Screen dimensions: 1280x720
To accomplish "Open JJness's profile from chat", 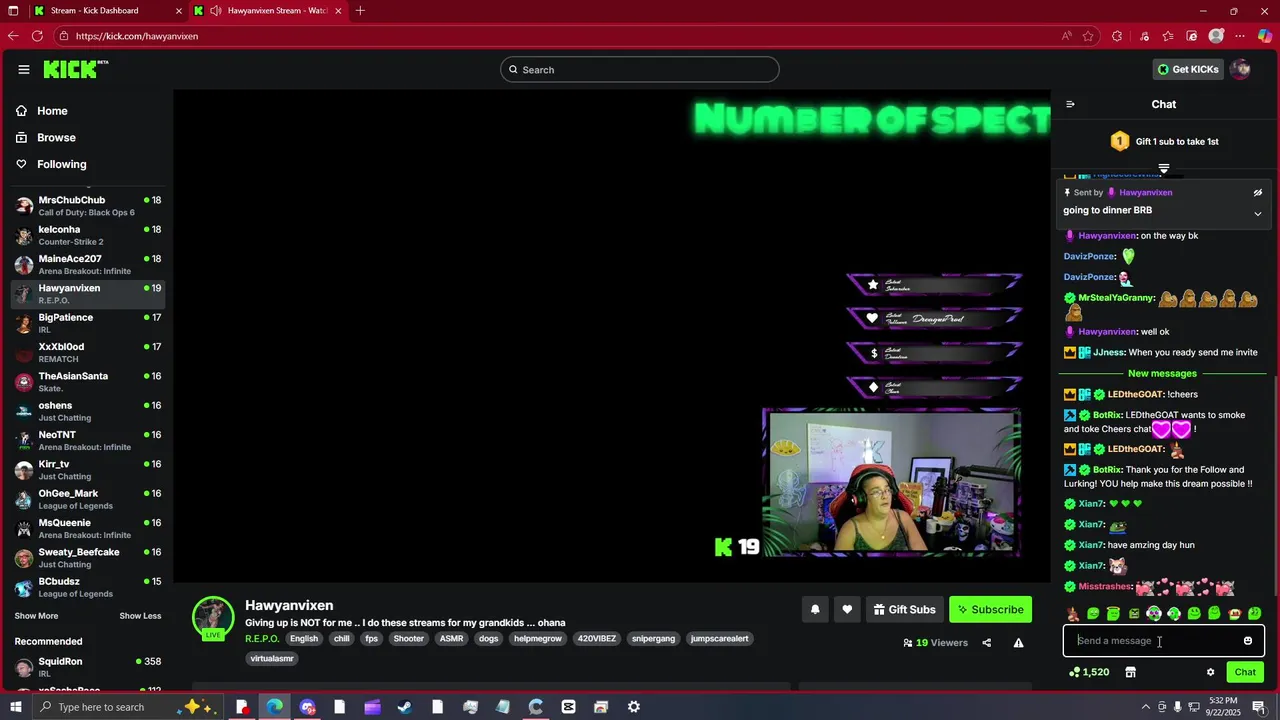I will [x=1108, y=352].
